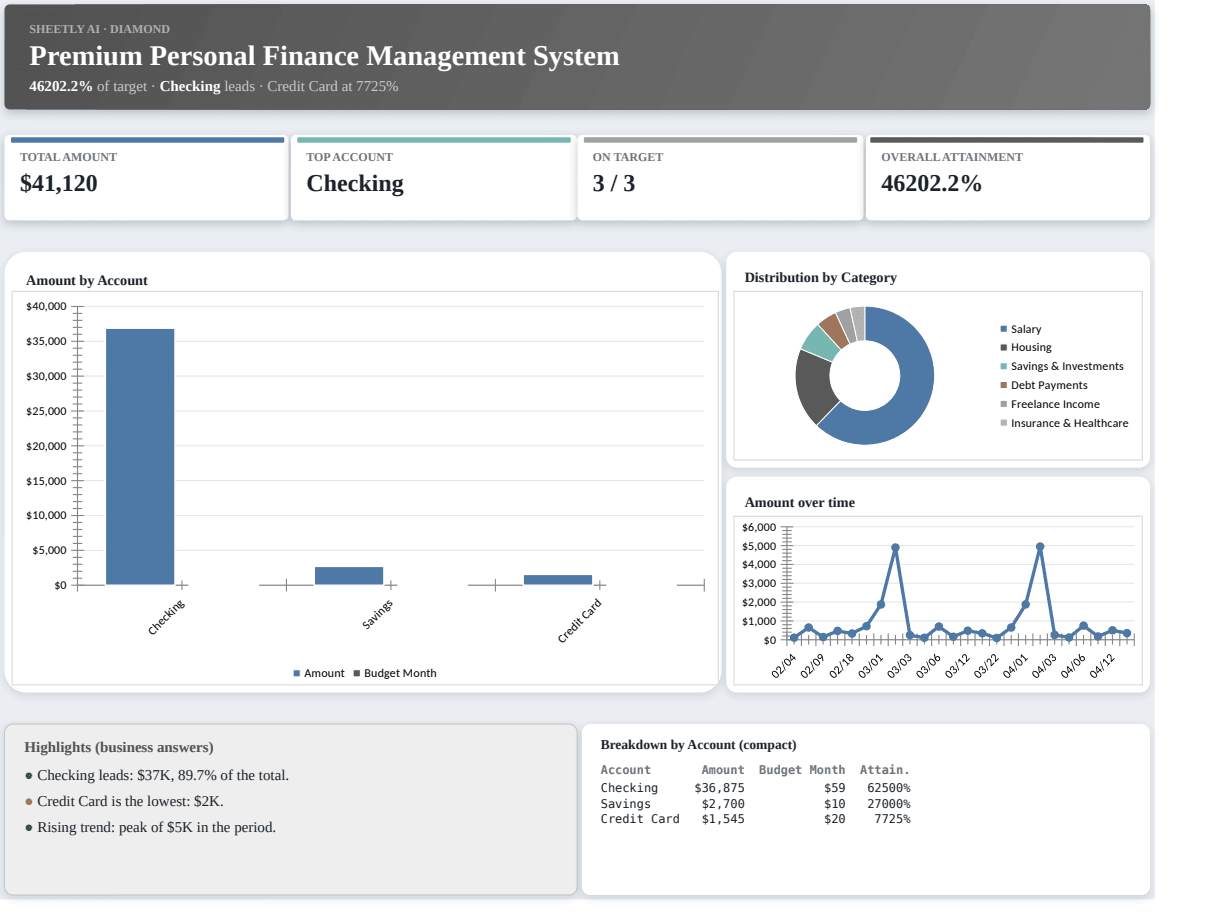Click the Attain. column header
Image resolution: width=1227 pixels, height=922 pixels.
[x=885, y=770]
